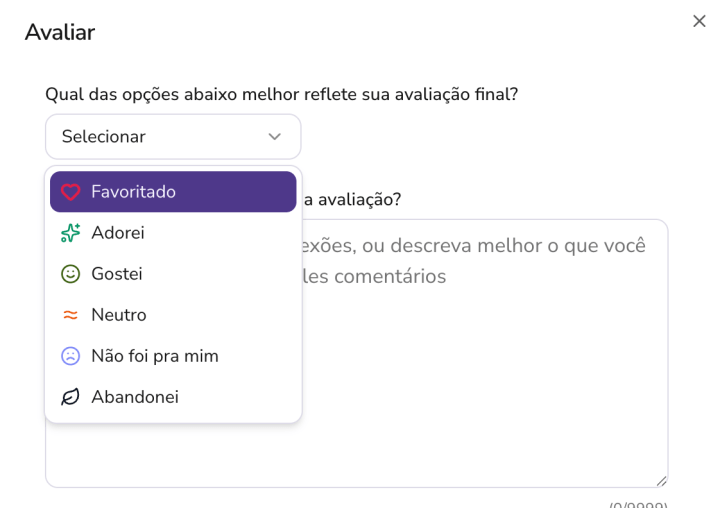Screen dimensions: 720x508
Task: Click the orange wavy Neutro icon
Action: tap(70, 315)
